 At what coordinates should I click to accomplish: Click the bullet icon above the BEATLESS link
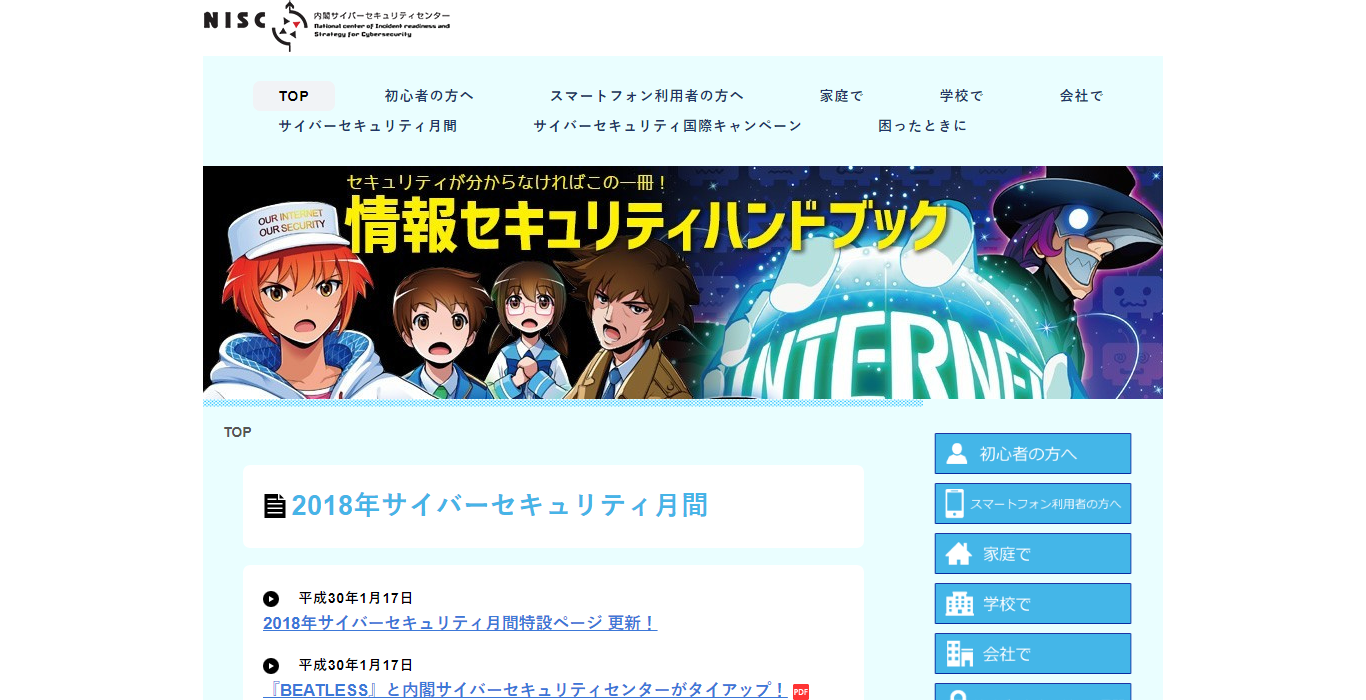[x=271, y=665]
